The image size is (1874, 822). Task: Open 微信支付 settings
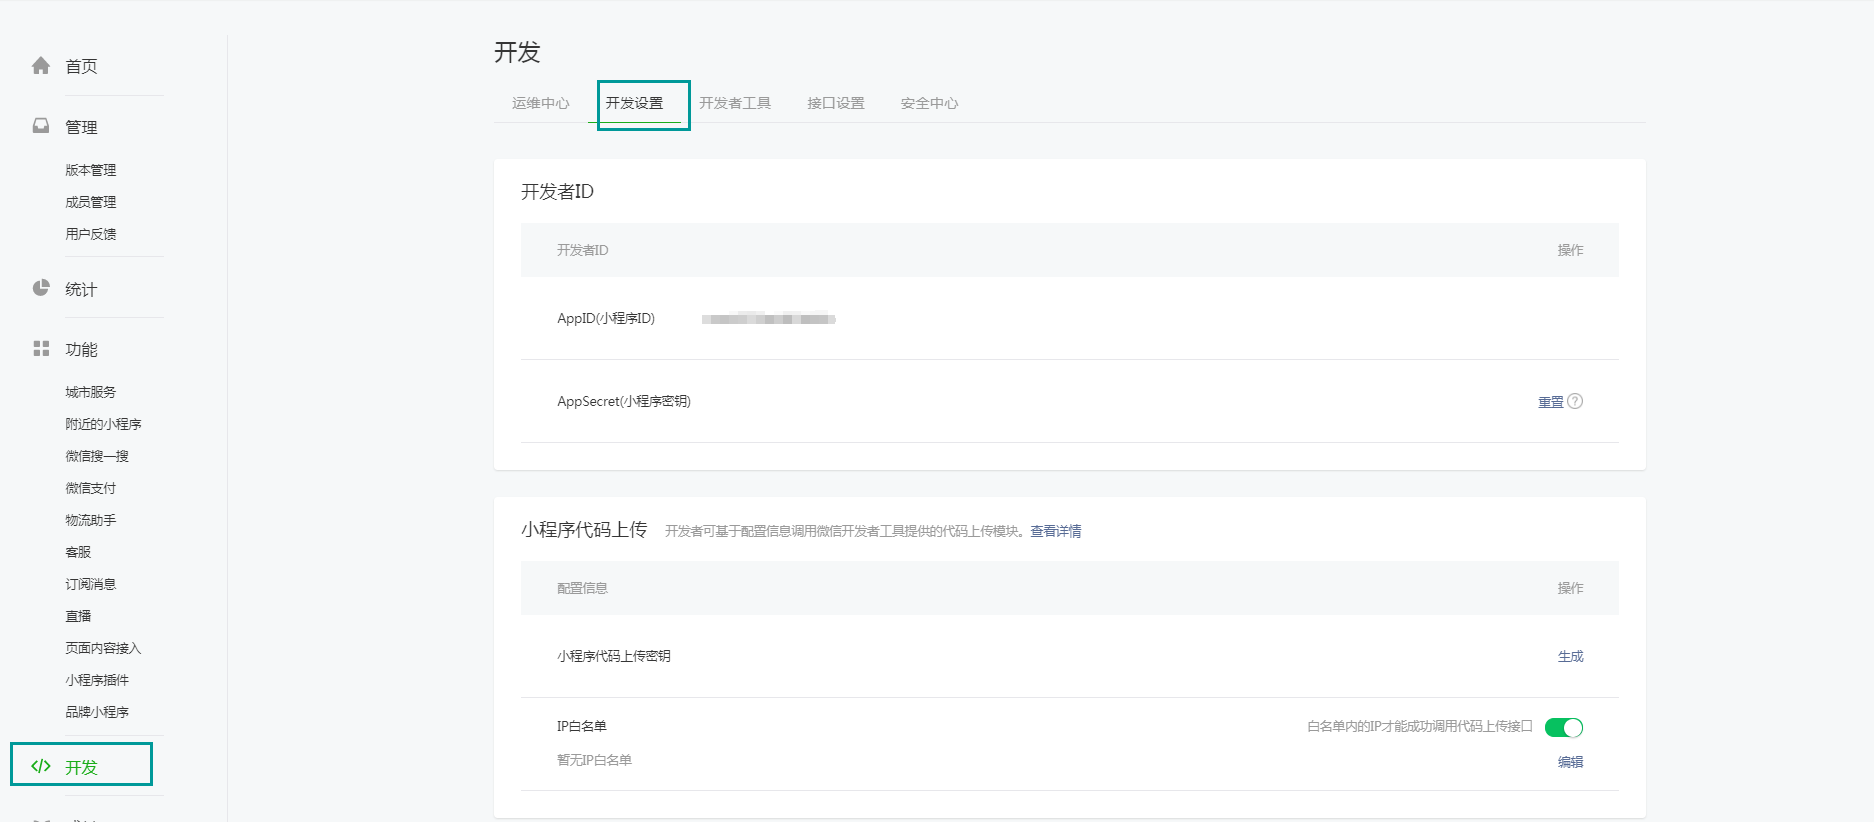coord(91,488)
